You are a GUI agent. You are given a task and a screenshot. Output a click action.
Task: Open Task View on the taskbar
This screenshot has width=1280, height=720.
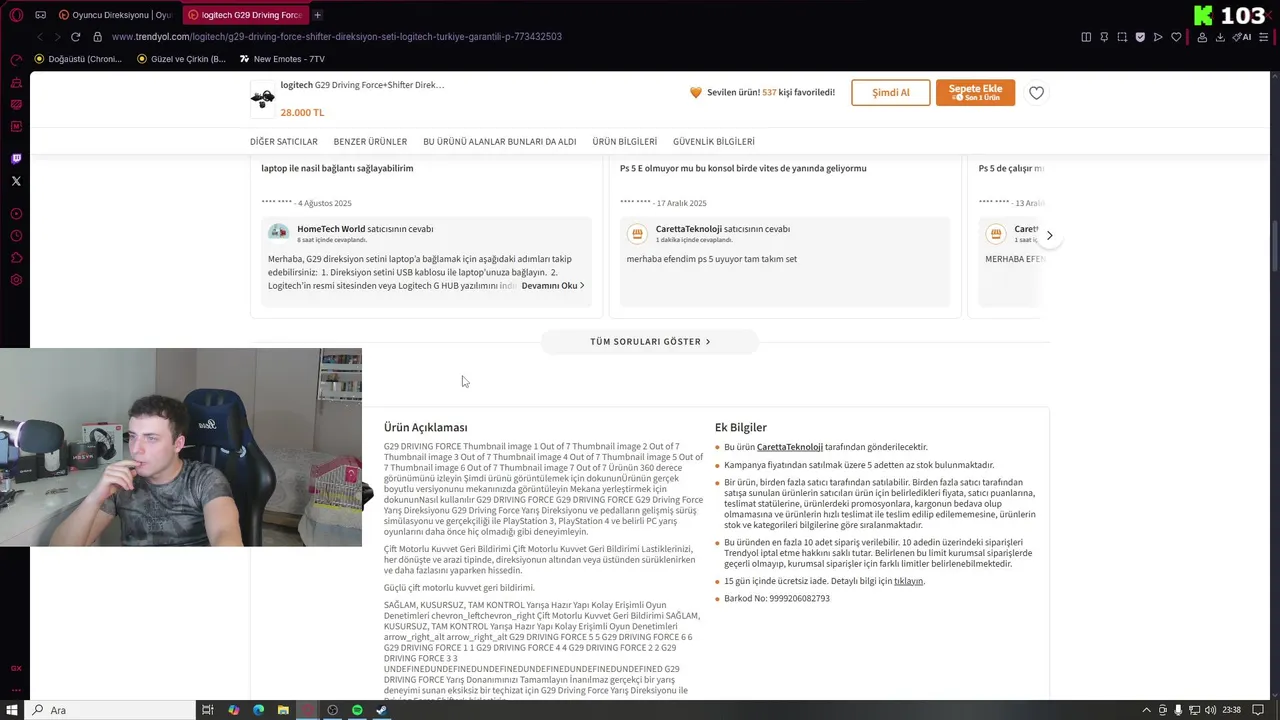pyautogui.click(x=208, y=710)
